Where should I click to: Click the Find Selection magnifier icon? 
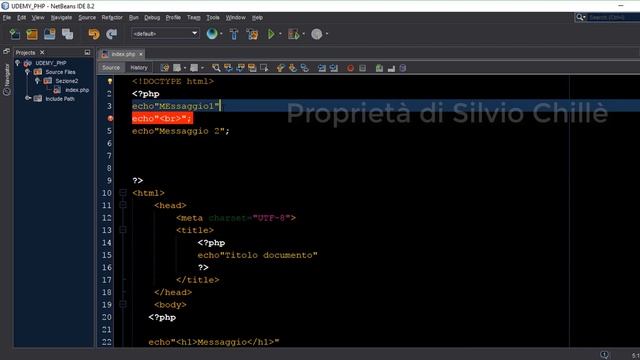pyautogui.click(x=216, y=68)
